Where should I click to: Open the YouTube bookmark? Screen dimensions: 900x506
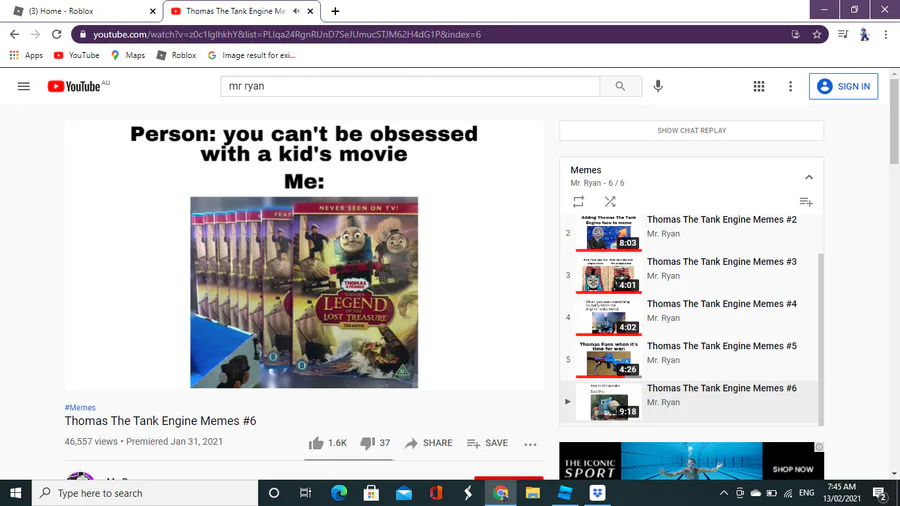click(x=76, y=55)
